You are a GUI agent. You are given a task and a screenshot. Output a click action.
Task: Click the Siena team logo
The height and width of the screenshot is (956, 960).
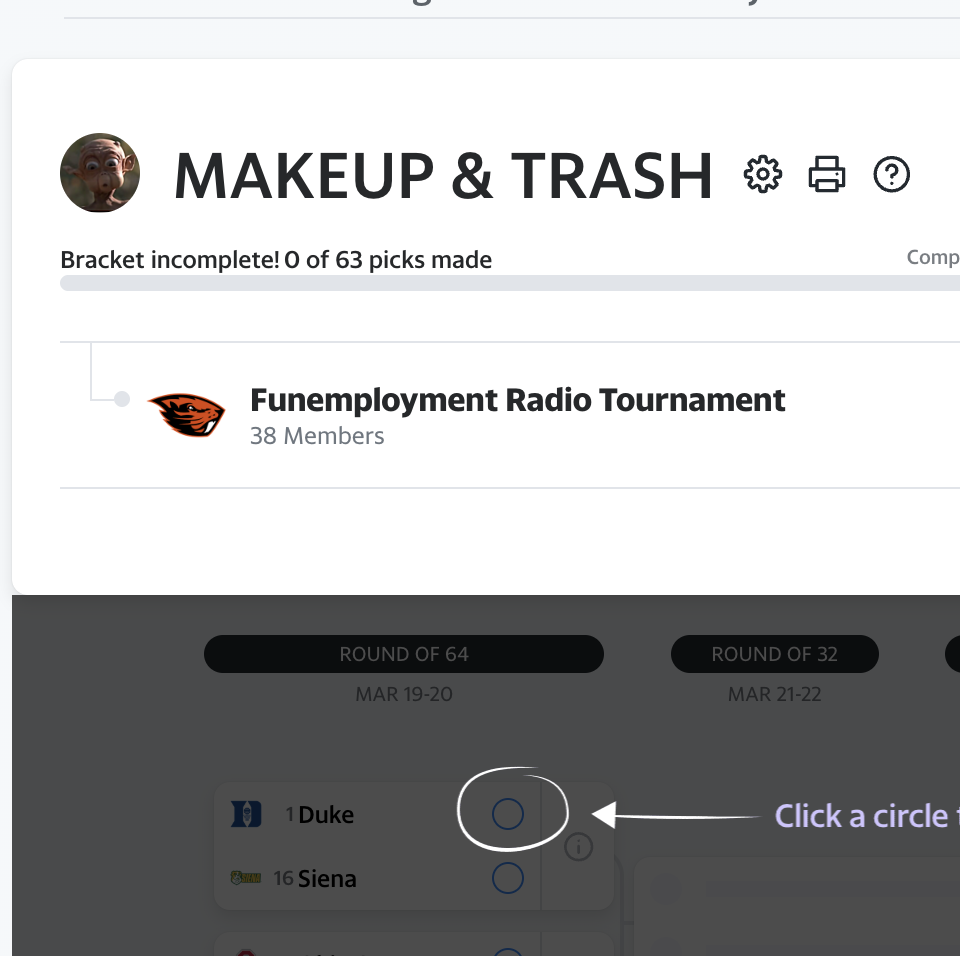[x=245, y=878]
